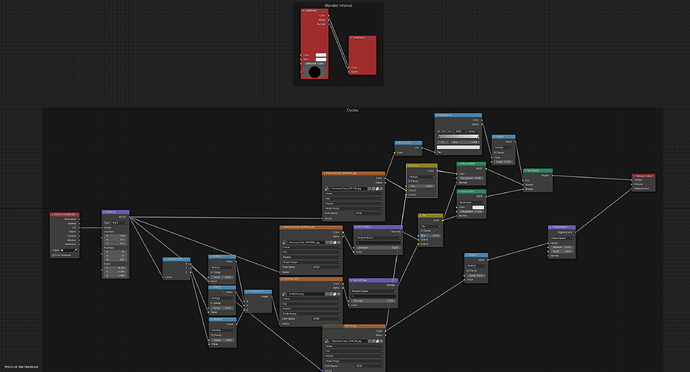Open image browser icon on diffuse image texture node
The image size is (690, 372).
point(327,188)
